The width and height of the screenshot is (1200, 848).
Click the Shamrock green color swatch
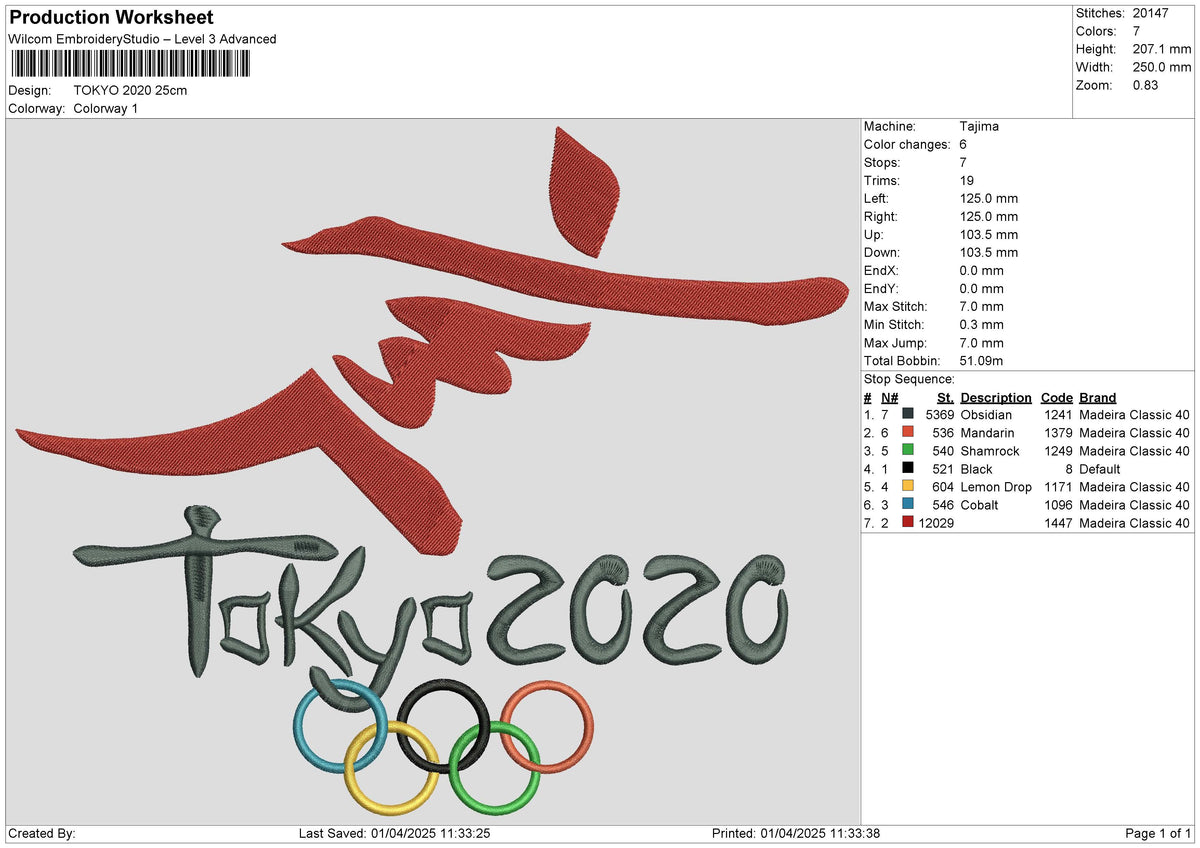coord(908,451)
